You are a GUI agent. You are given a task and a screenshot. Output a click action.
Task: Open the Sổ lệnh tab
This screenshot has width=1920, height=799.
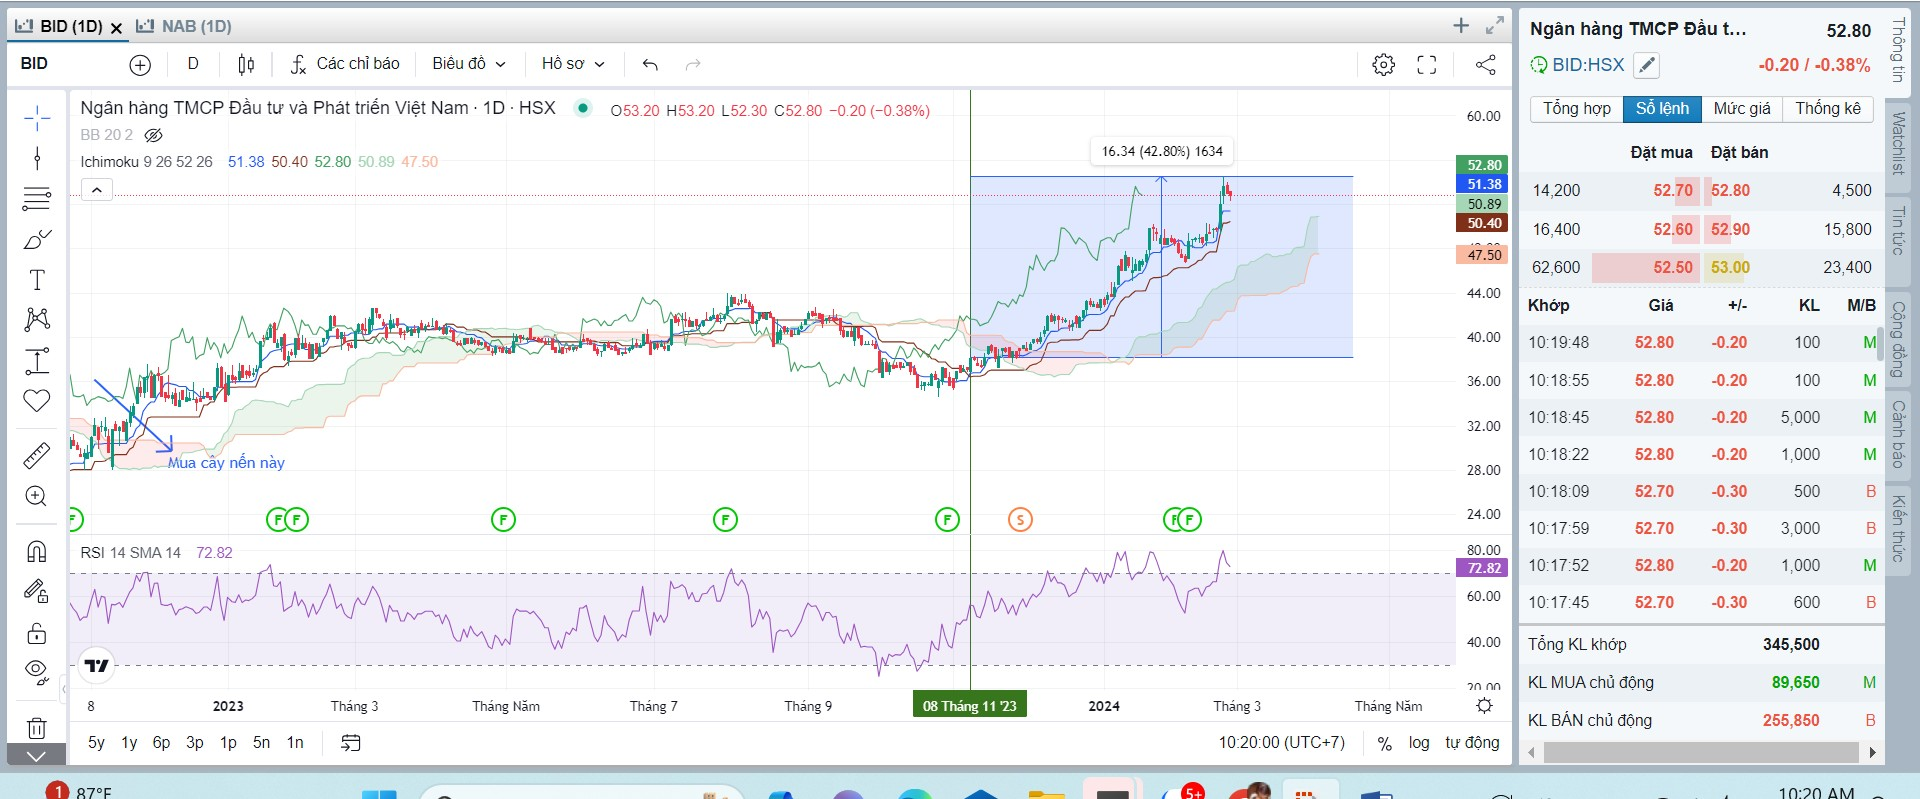1662,109
